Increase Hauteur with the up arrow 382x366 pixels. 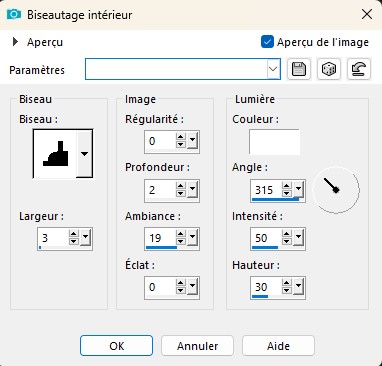(x=286, y=283)
